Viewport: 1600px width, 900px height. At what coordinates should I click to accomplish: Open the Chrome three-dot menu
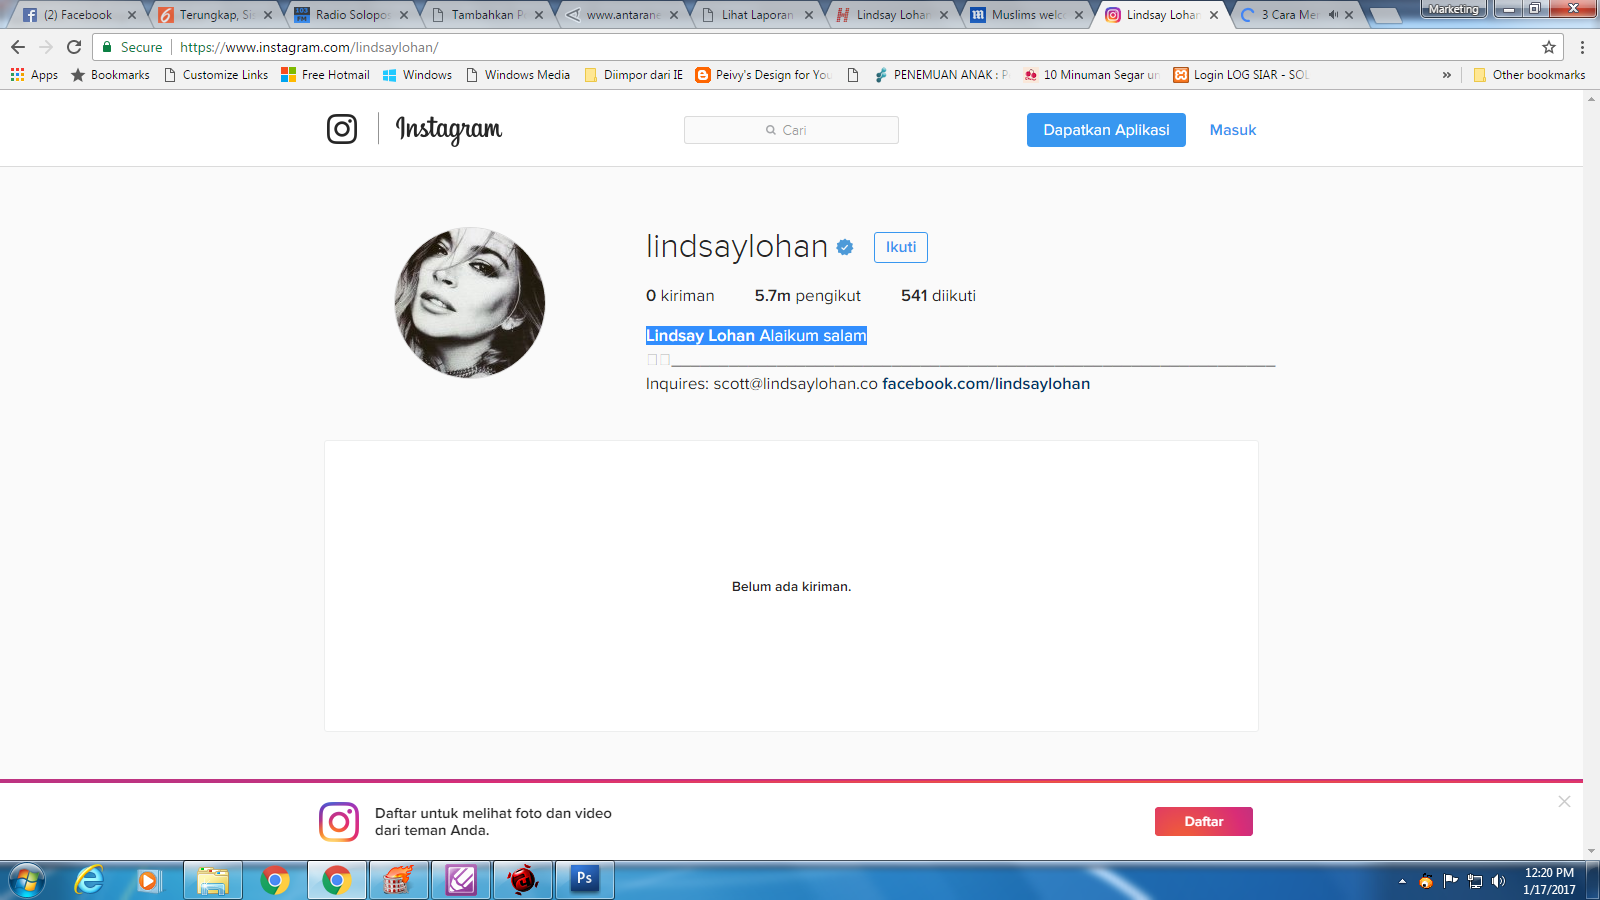coord(1582,47)
